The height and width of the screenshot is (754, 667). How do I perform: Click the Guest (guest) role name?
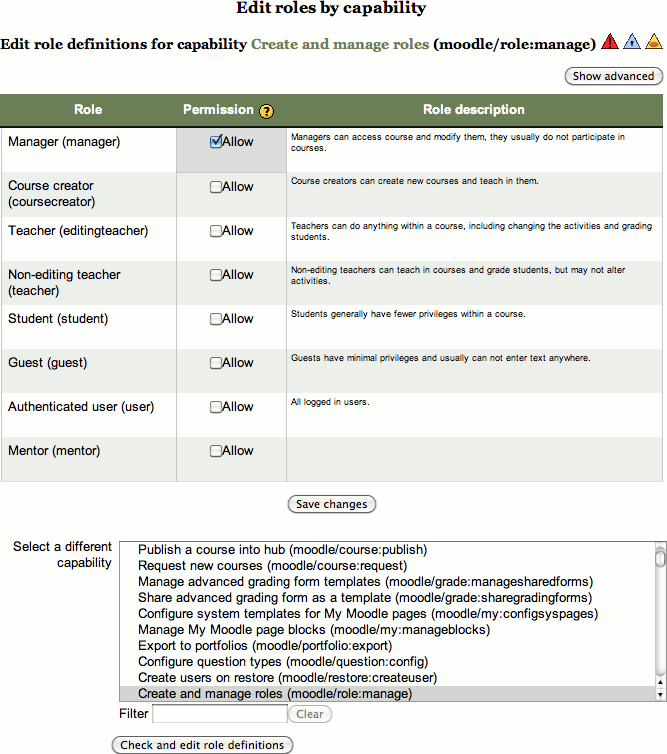click(x=48, y=363)
